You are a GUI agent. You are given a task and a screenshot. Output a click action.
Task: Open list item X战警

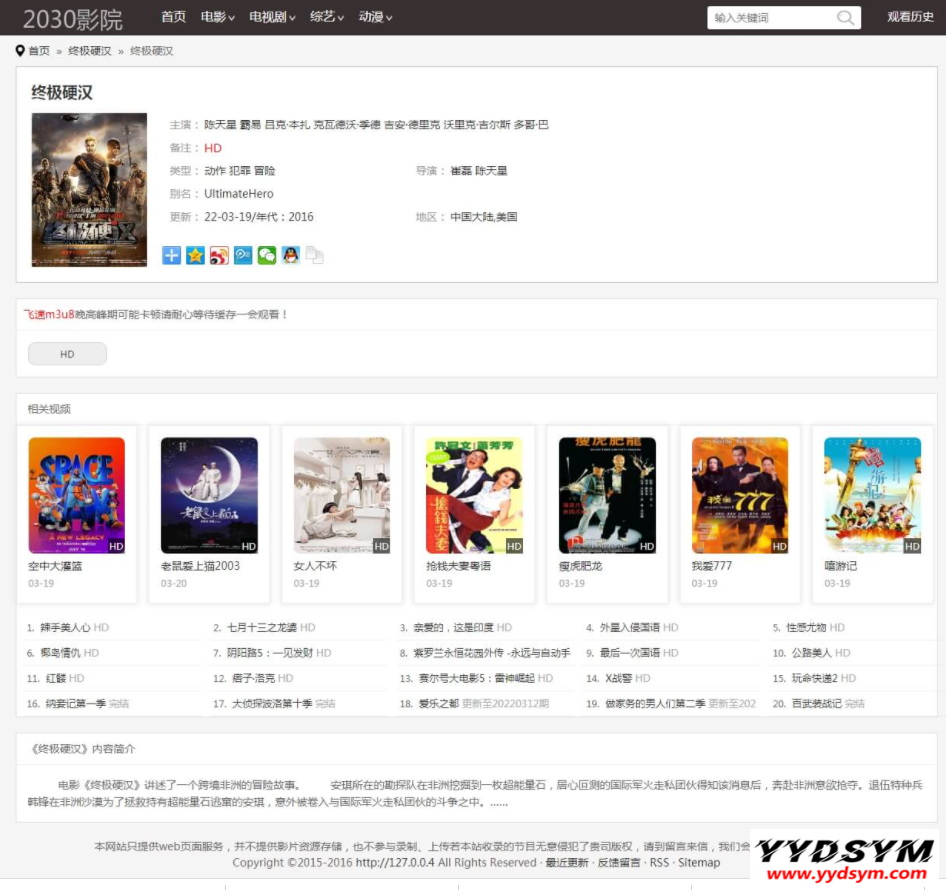click(618, 678)
